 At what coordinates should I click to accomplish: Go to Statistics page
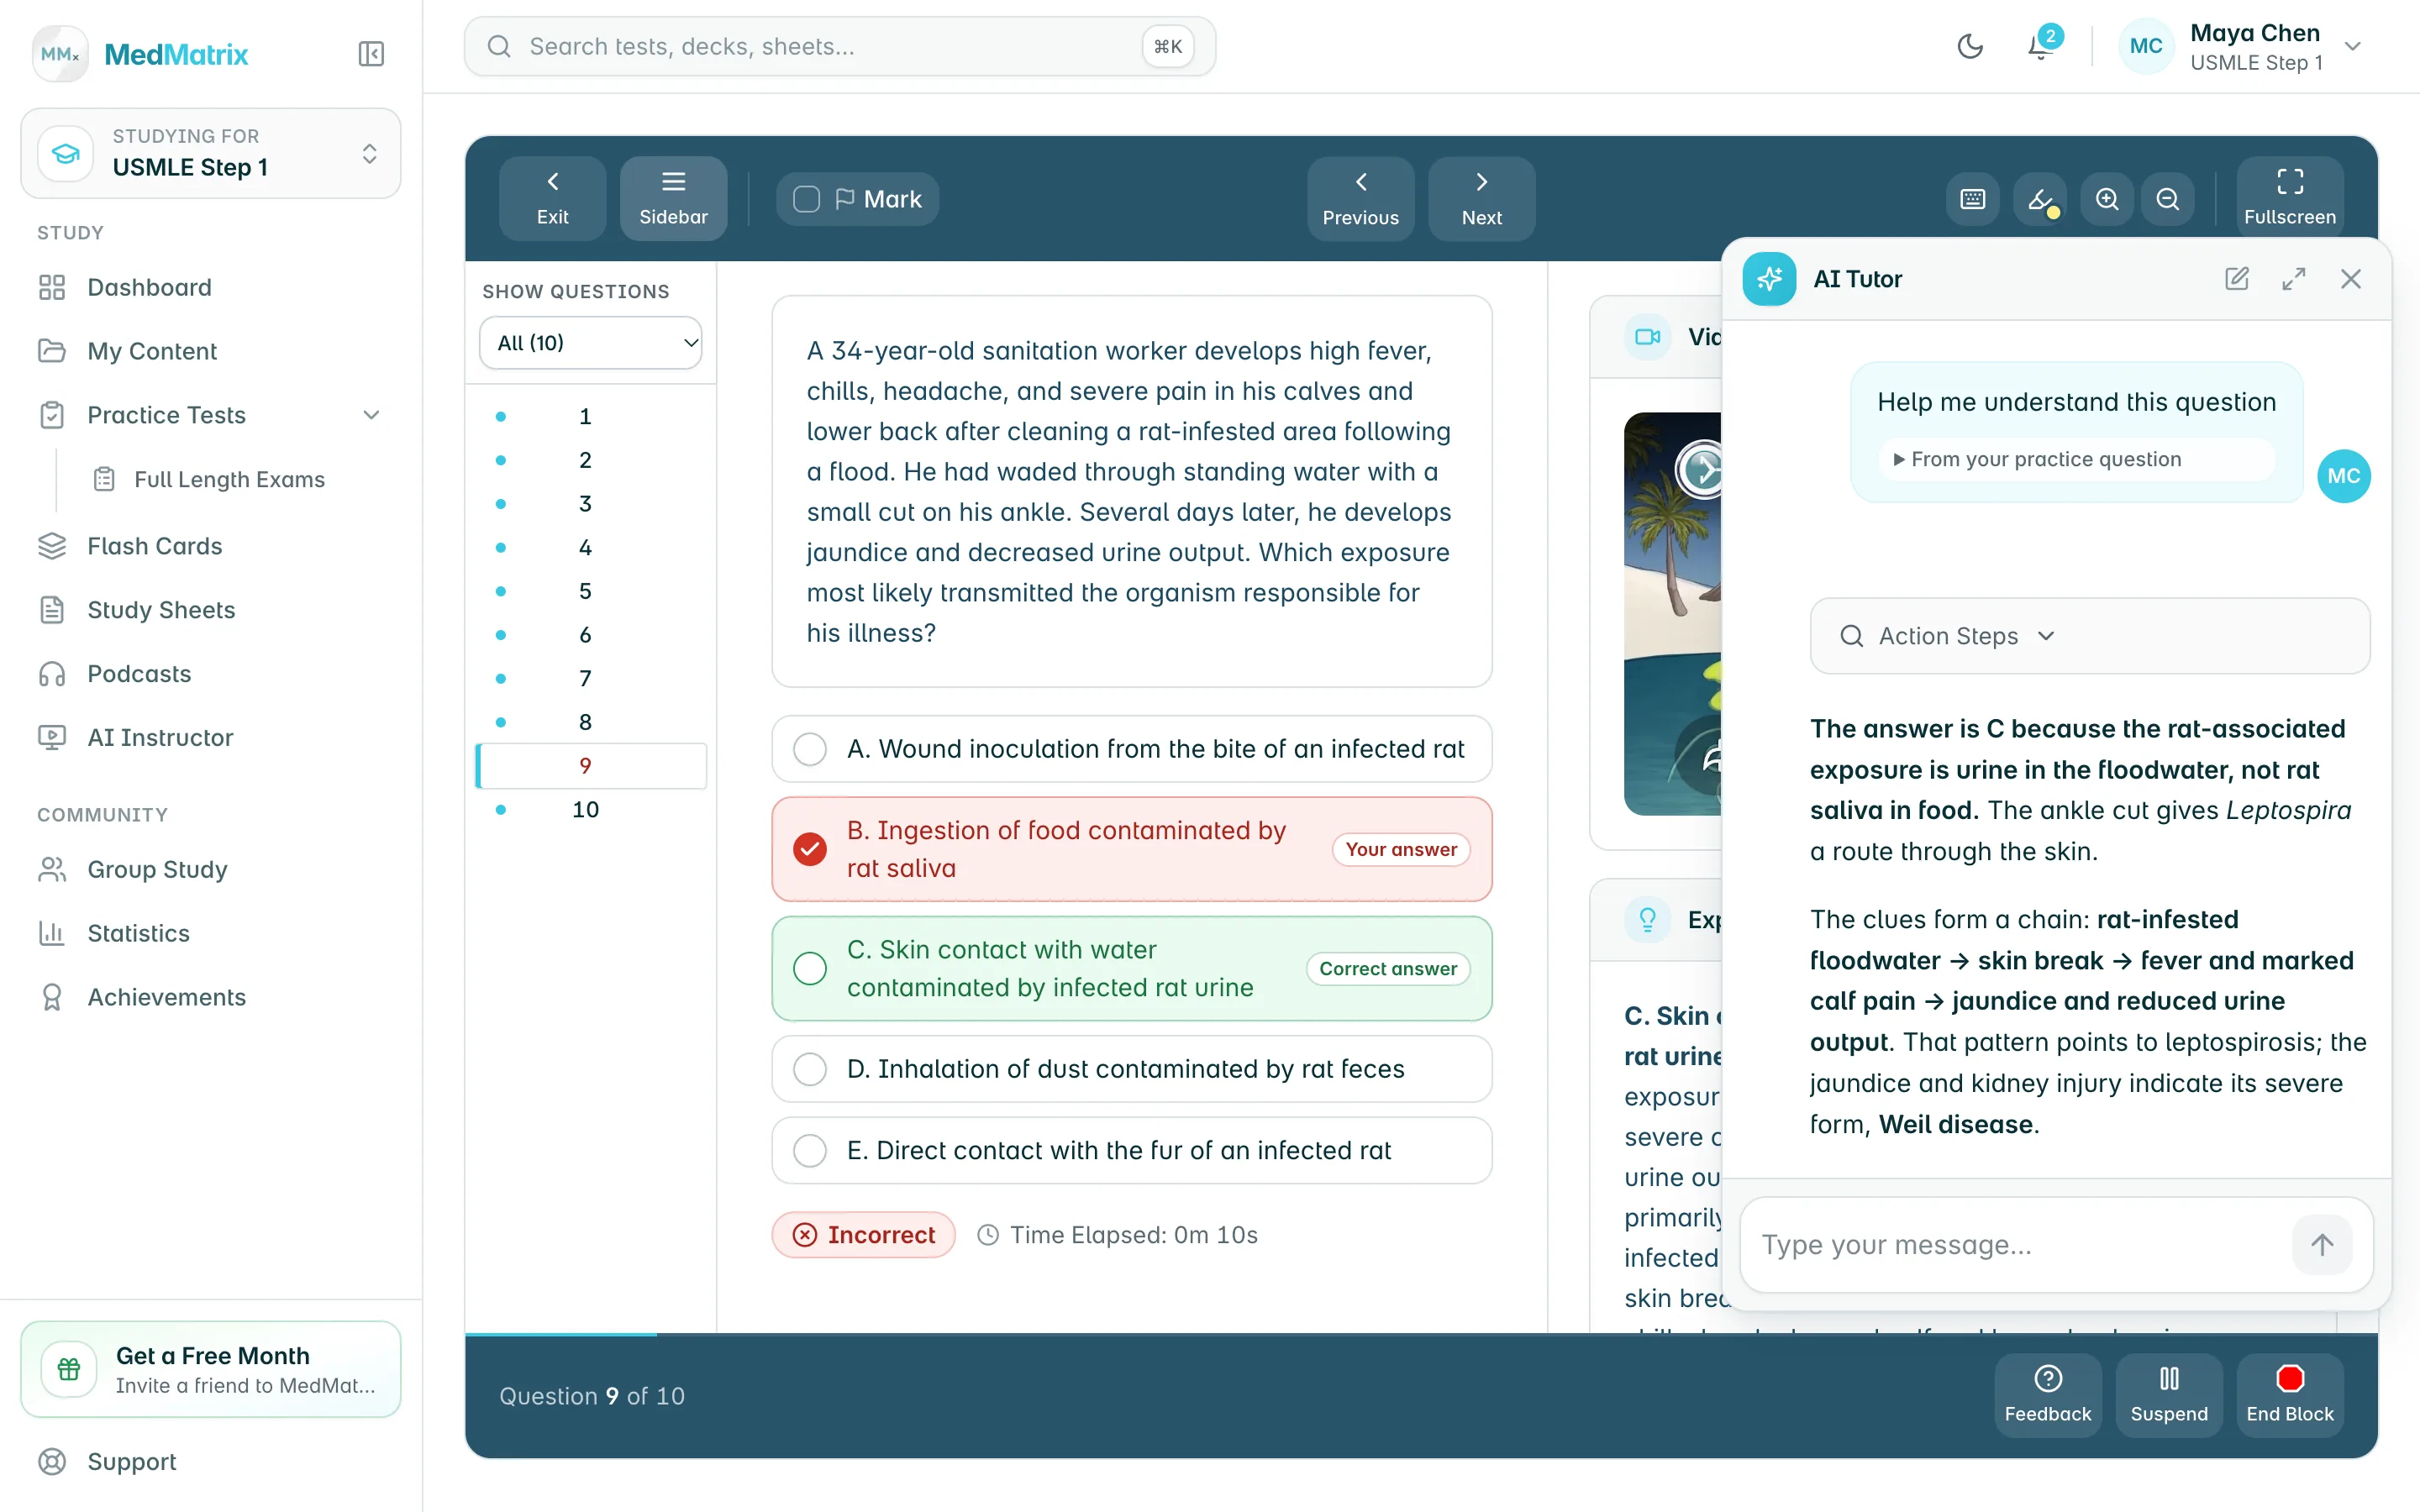pyautogui.click(x=138, y=933)
